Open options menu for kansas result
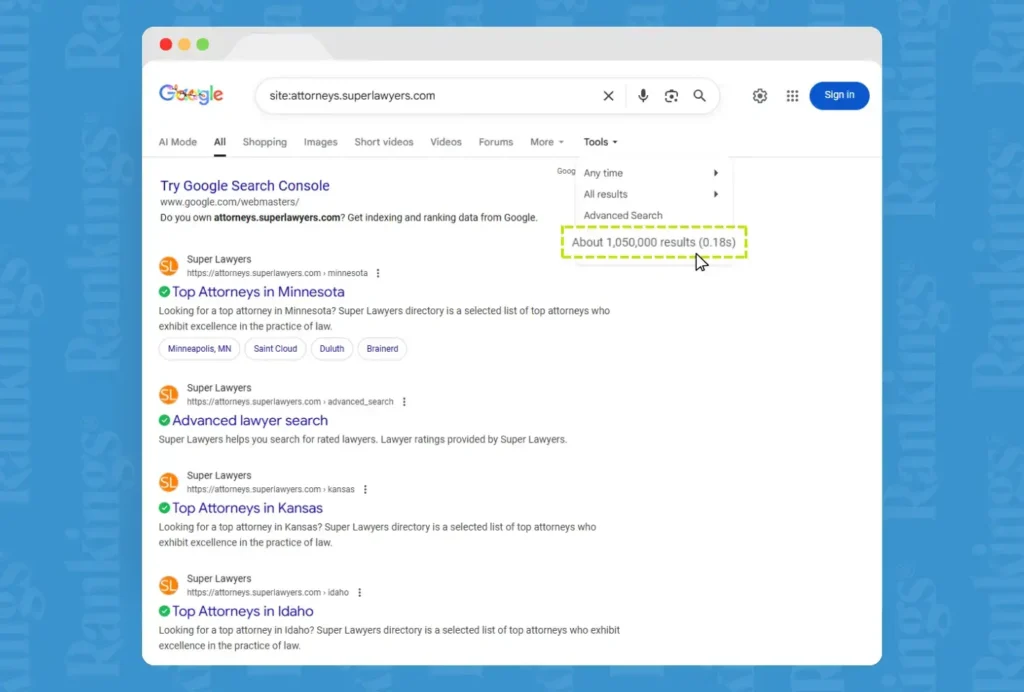This screenshot has width=1024, height=692. pyautogui.click(x=365, y=489)
